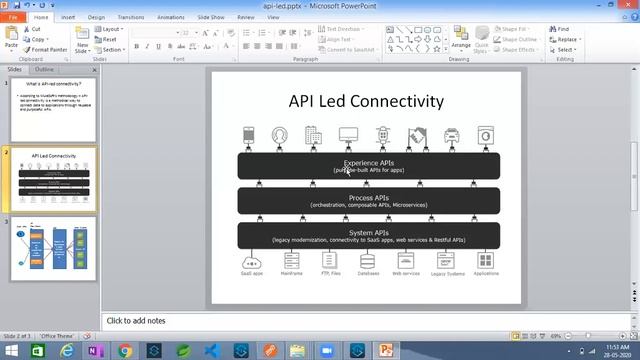Image resolution: width=640 pixels, height=360 pixels.
Task: Switch to Slide Sorter view in status bar
Action: click(524, 336)
